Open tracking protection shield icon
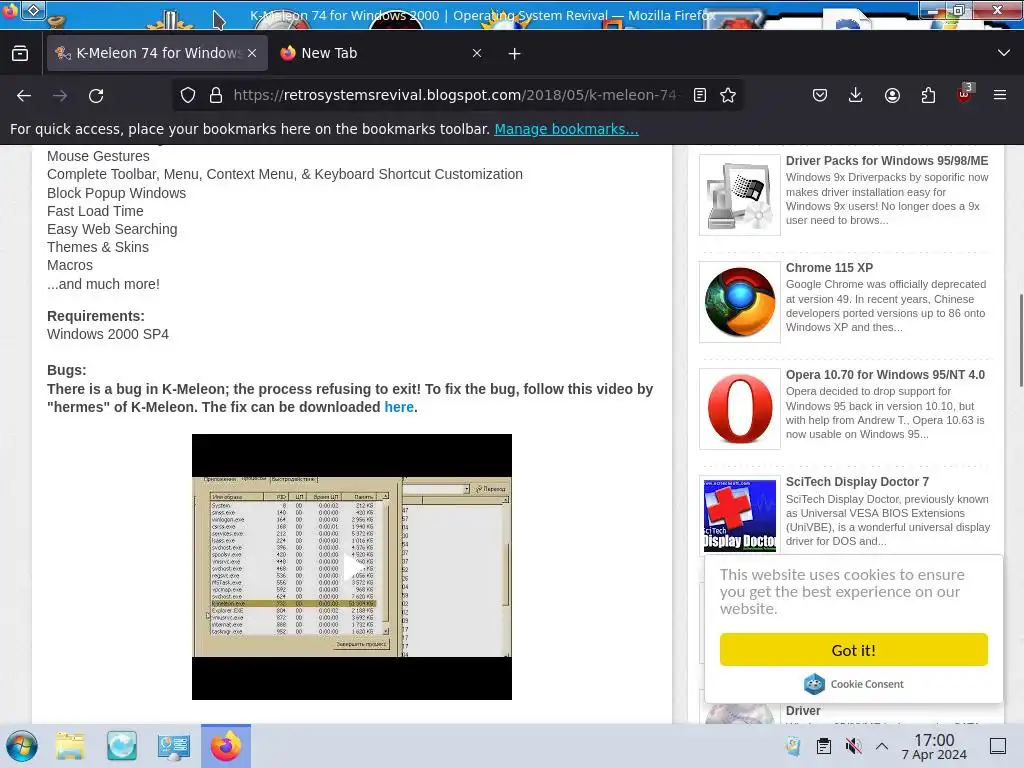The height and width of the screenshot is (768, 1024). point(188,95)
